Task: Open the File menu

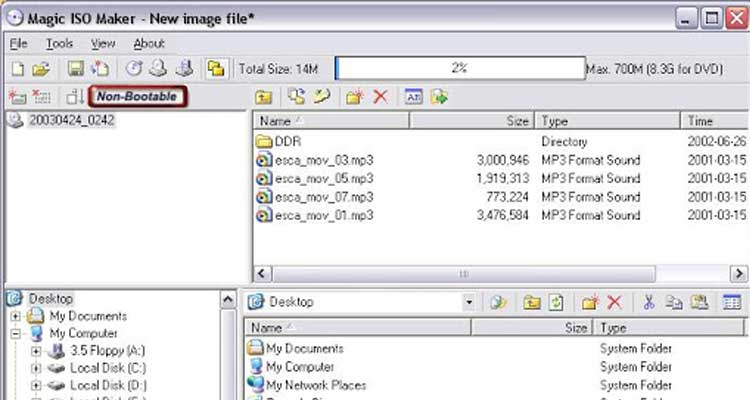Action: pyautogui.click(x=19, y=44)
